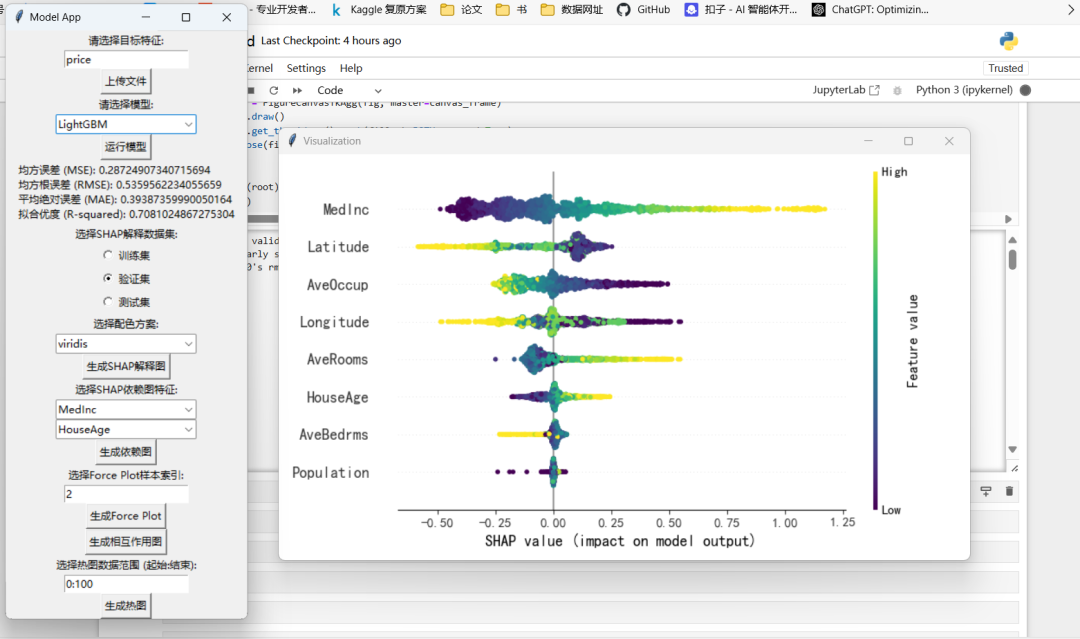
Task: Click the notebook output vertical scrollbar thumb
Action: [x=1012, y=259]
